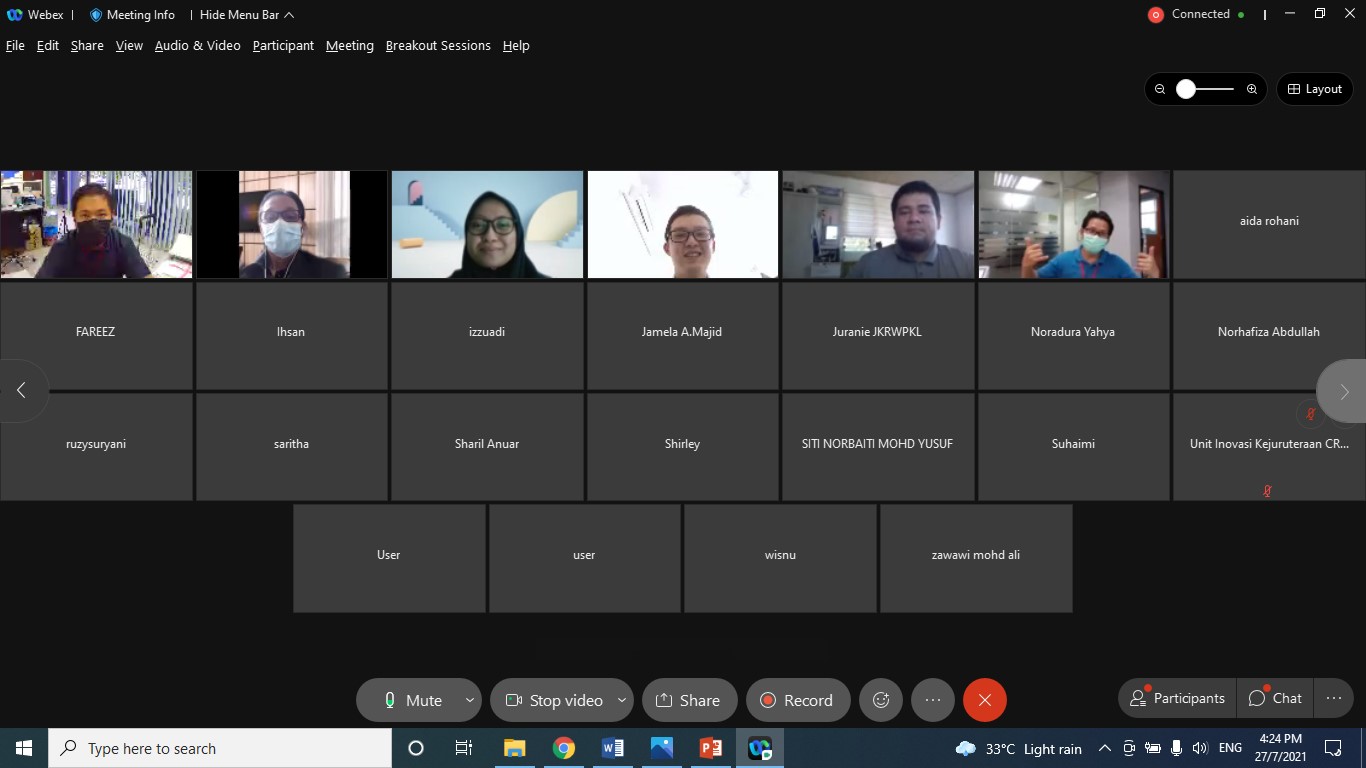Open Breakout Sessions menu
The height and width of the screenshot is (768, 1366).
tap(438, 46)
